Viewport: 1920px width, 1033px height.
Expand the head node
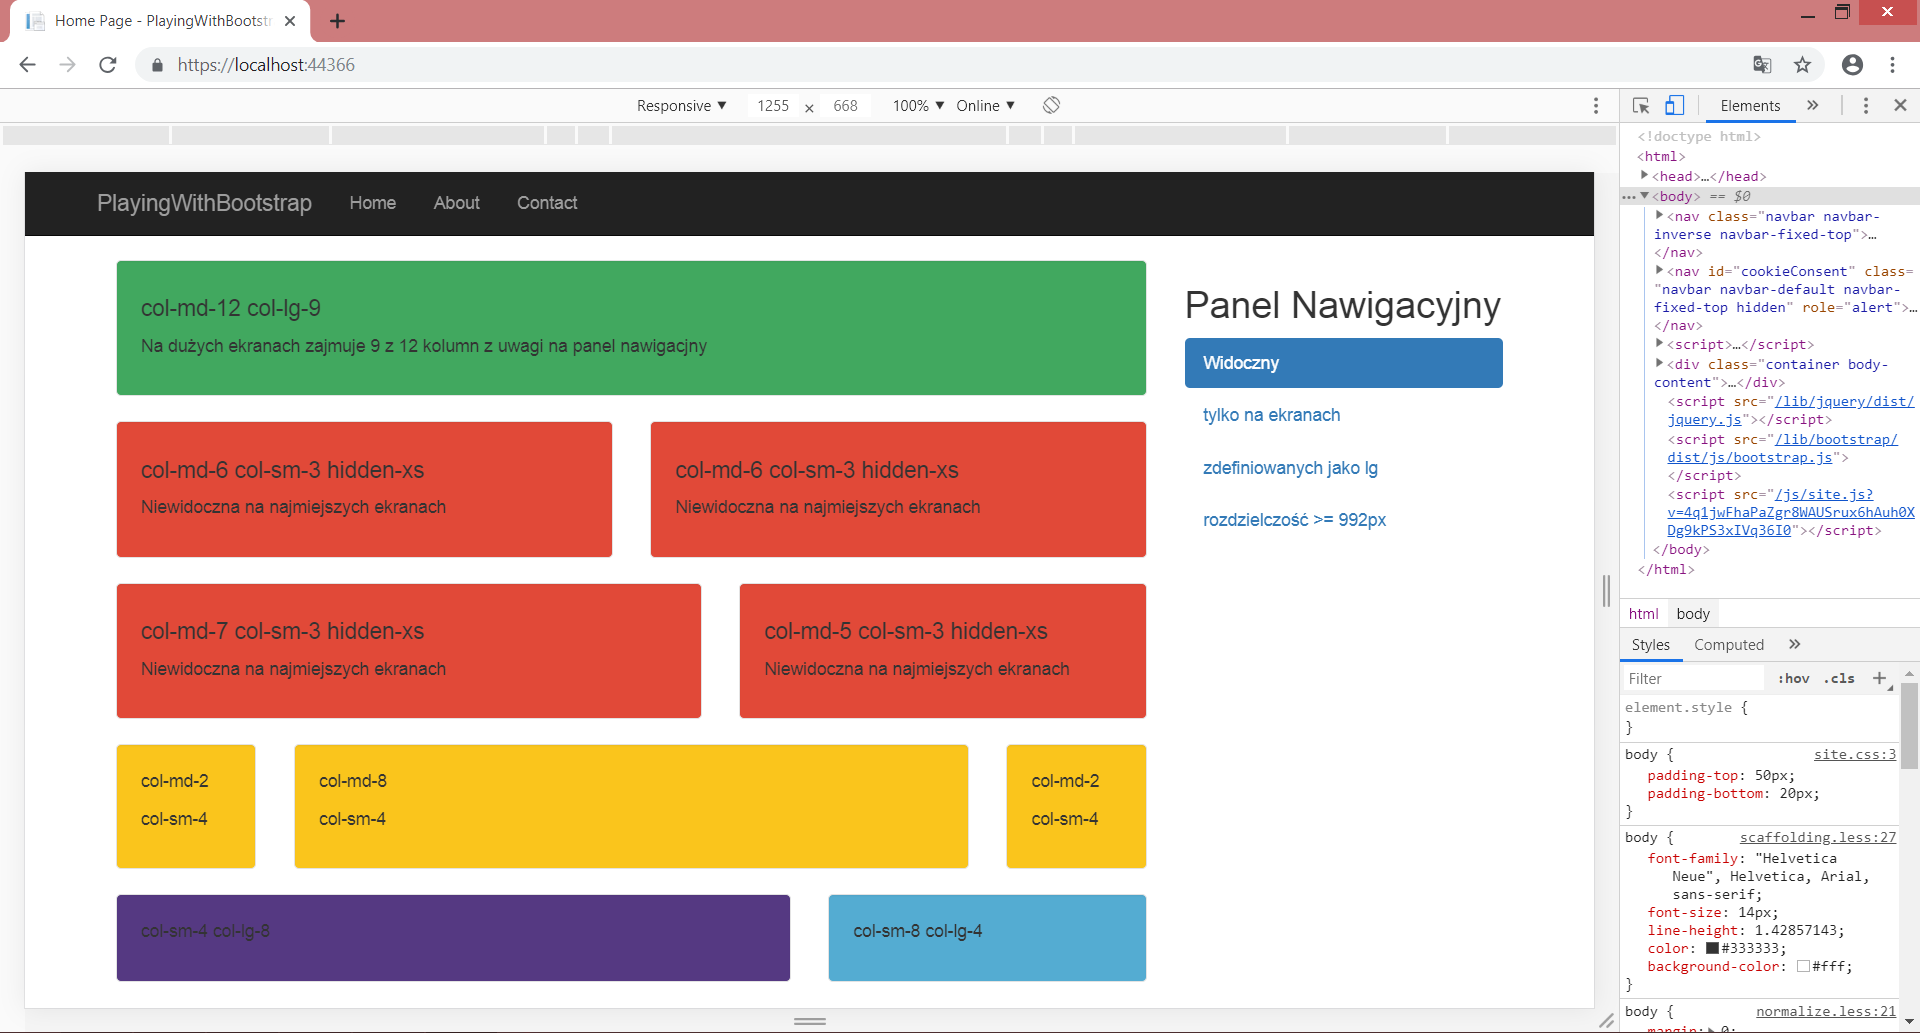(1644, 176)
